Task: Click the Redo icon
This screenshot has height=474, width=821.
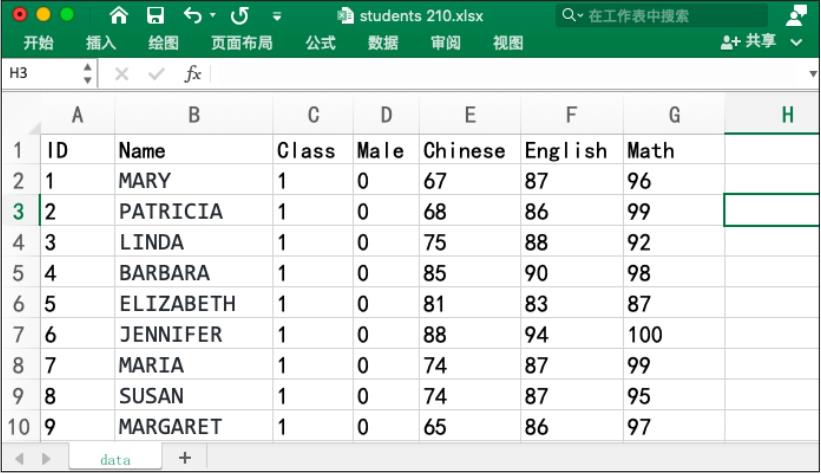Action: [x=240, y=16]
